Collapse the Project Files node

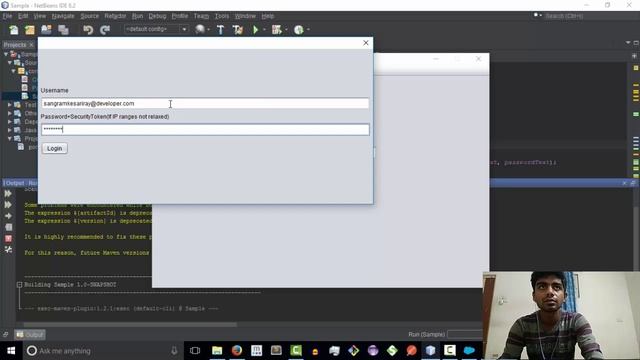pos(10,138)
